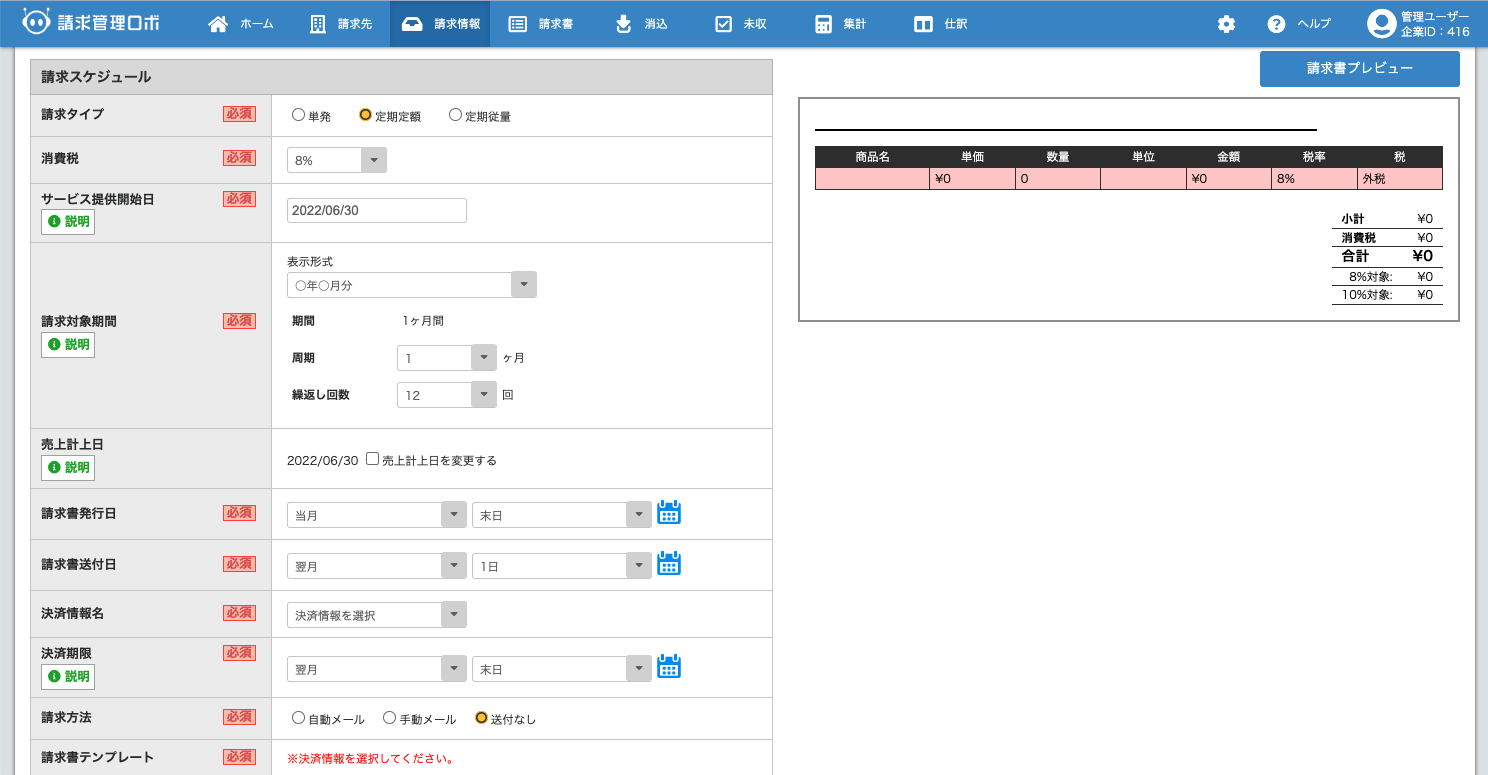The image size is (1488, 775).
Task: Open the 未収 section icon
Action: tap(722, 22)
